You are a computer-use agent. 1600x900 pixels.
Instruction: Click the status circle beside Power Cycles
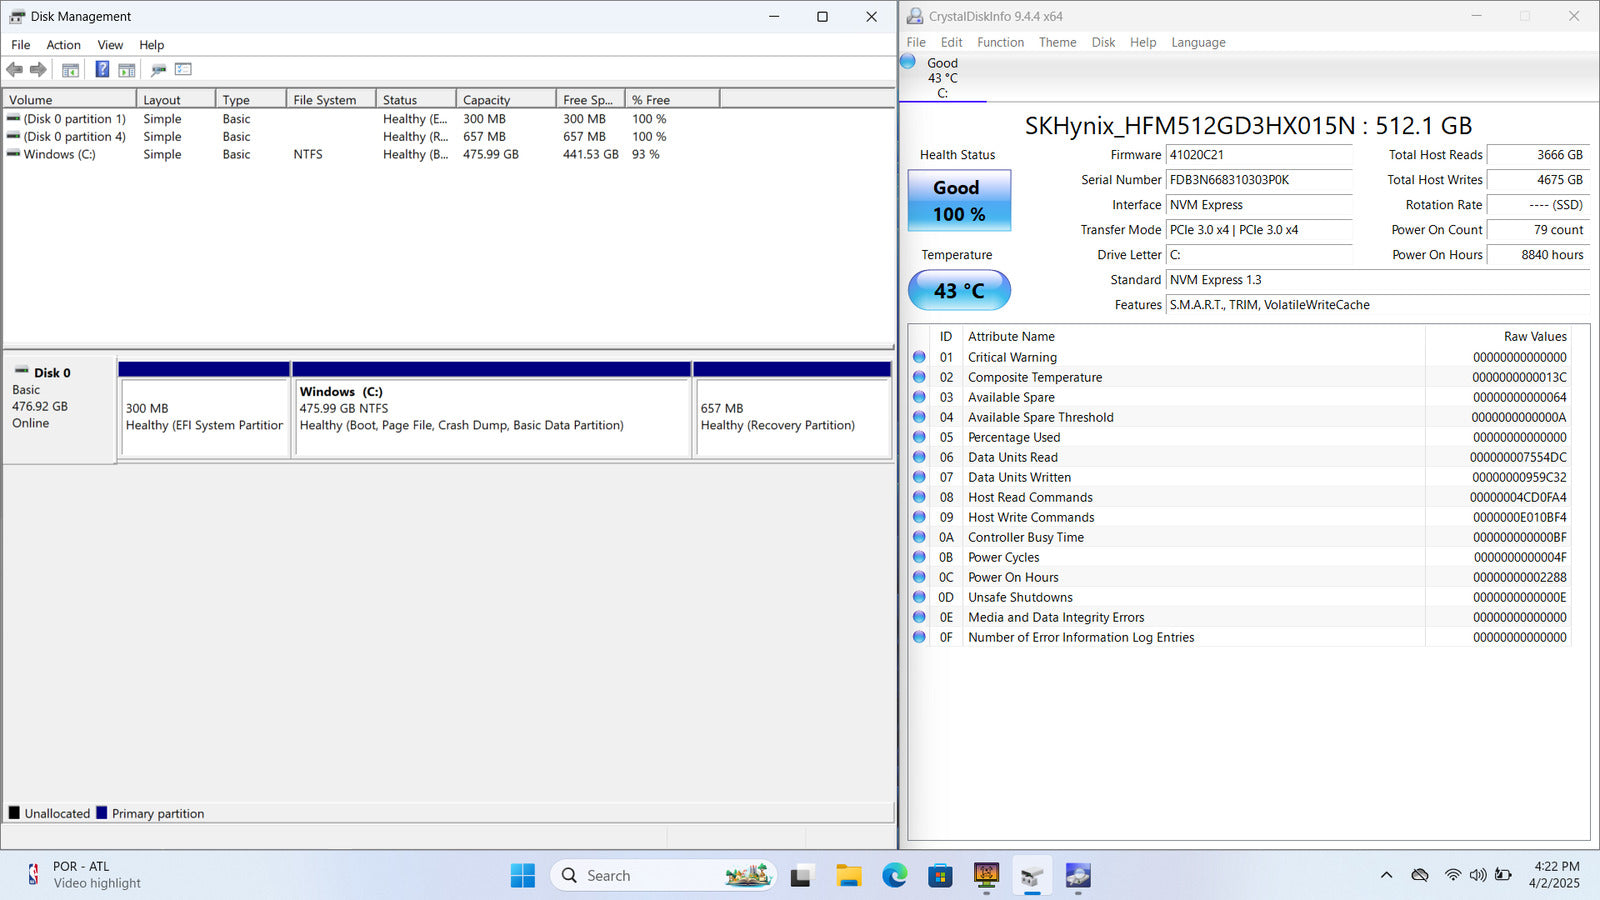tap(919, 557)
